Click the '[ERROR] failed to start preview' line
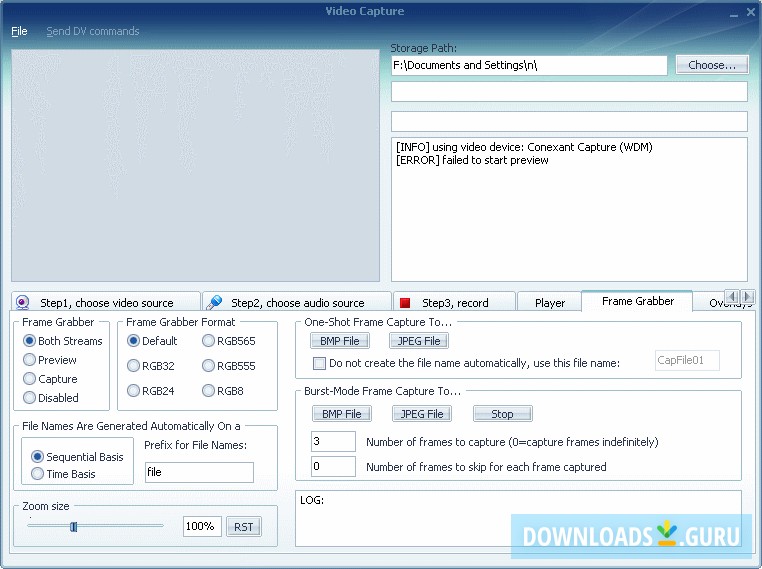The width and height of the screenshot is (762, 569). pyautogui.click(x=472, y=160)
